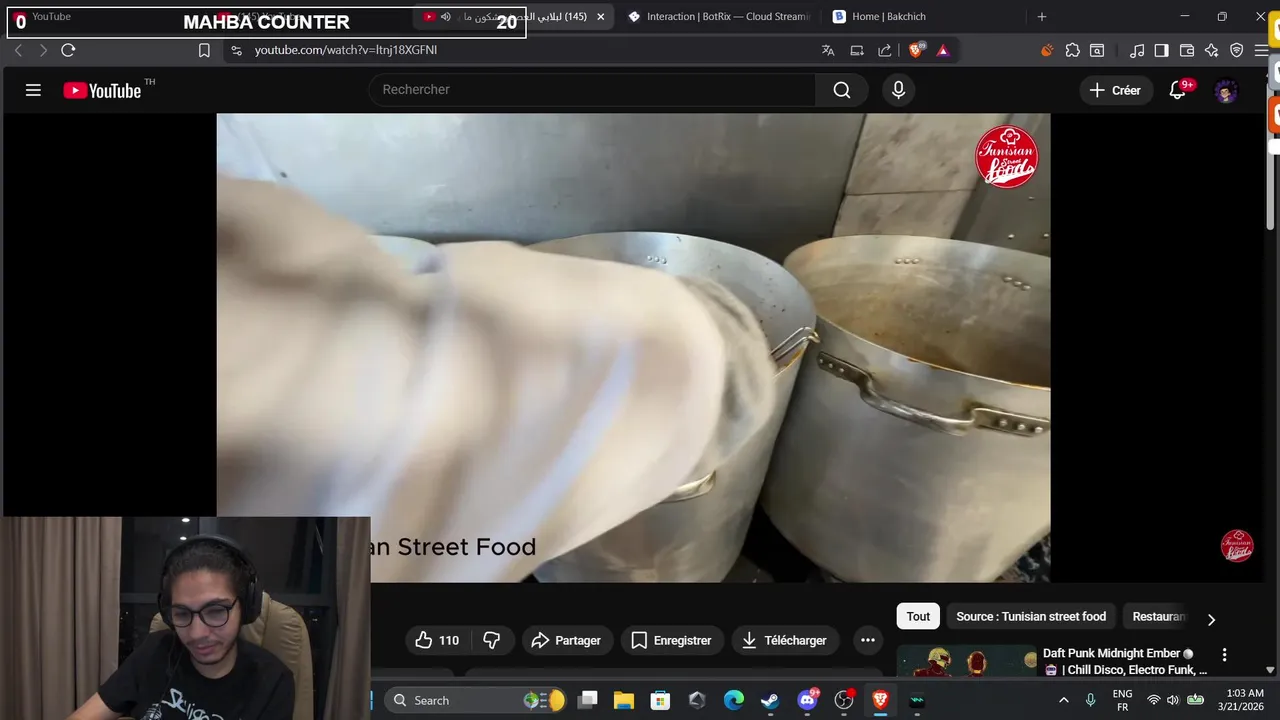Save video with Enregistrer
This screenshot has height=720, width=1280.
tap(671, 640)
